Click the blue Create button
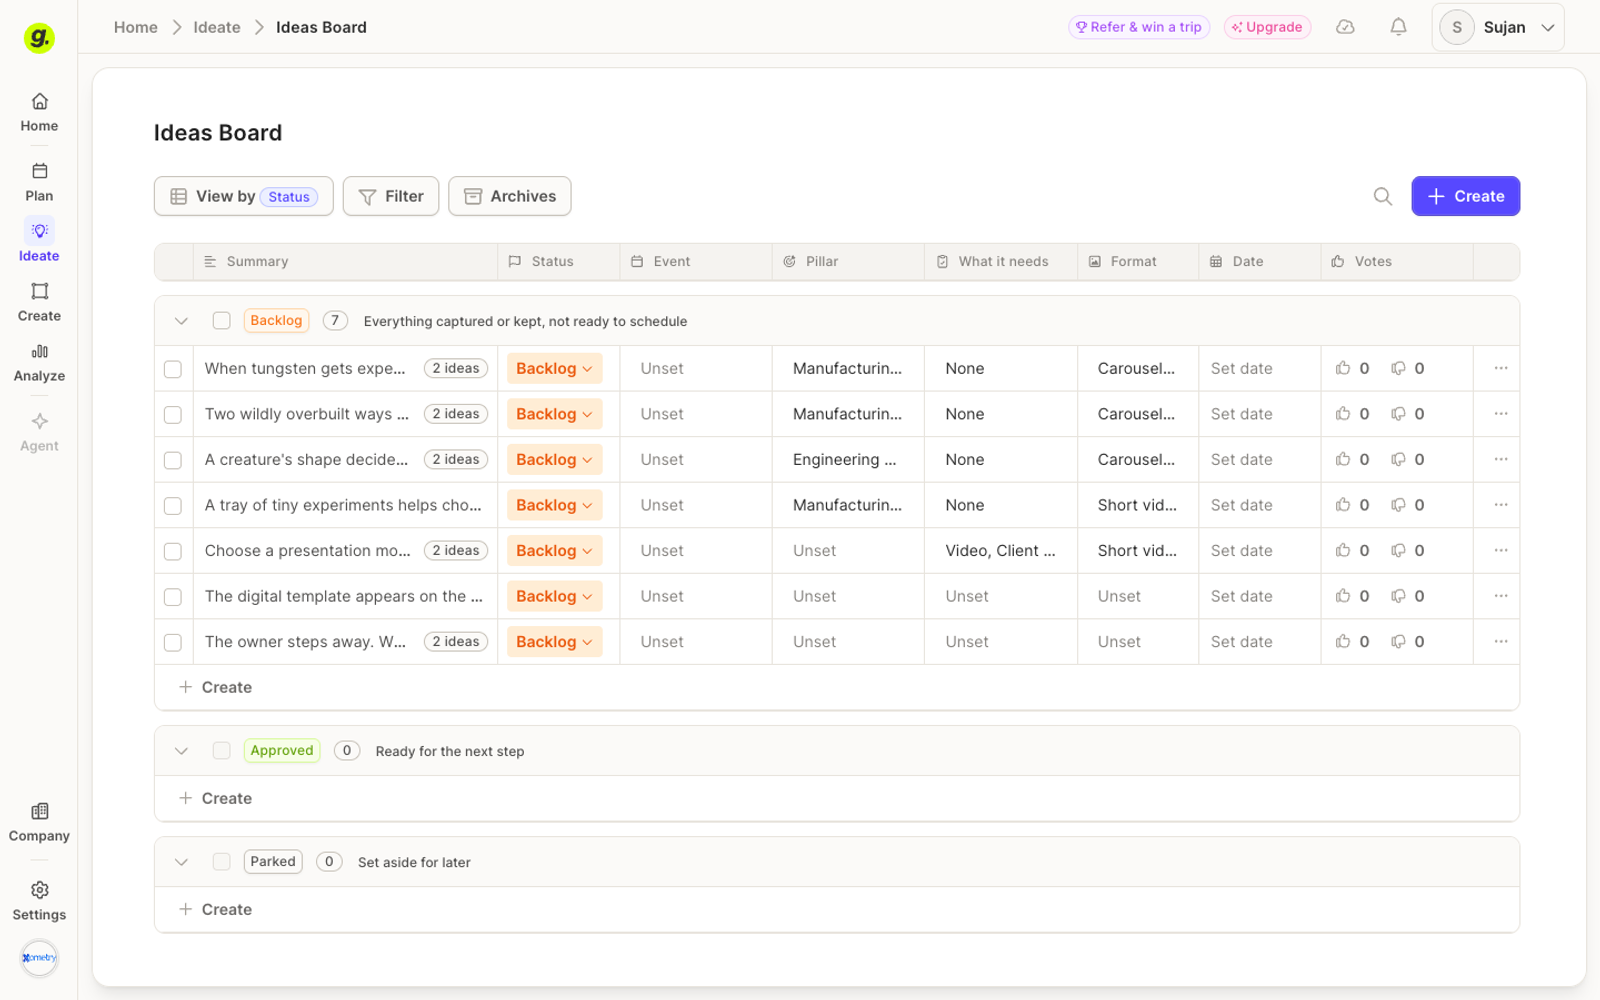Image resolution: width=1600 pixels, height=1000 pixels. [x=1465, y=196]
